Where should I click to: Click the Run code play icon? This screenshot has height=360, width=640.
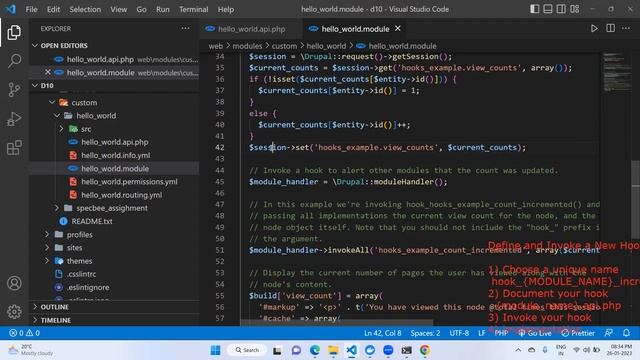point(594,29)
